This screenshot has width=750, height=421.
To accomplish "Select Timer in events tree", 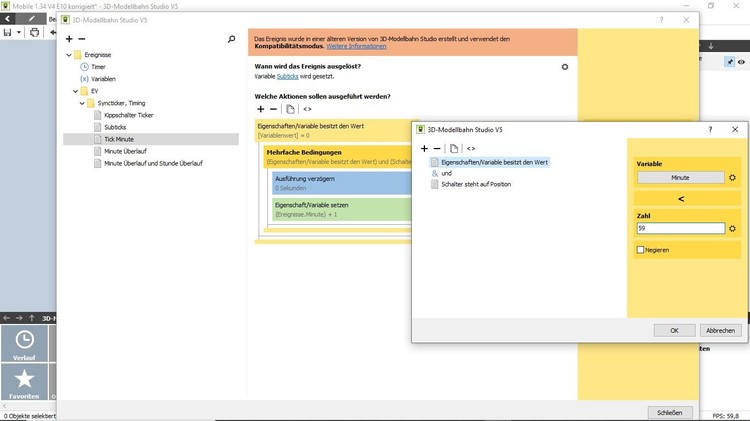I will pos(99,67).
